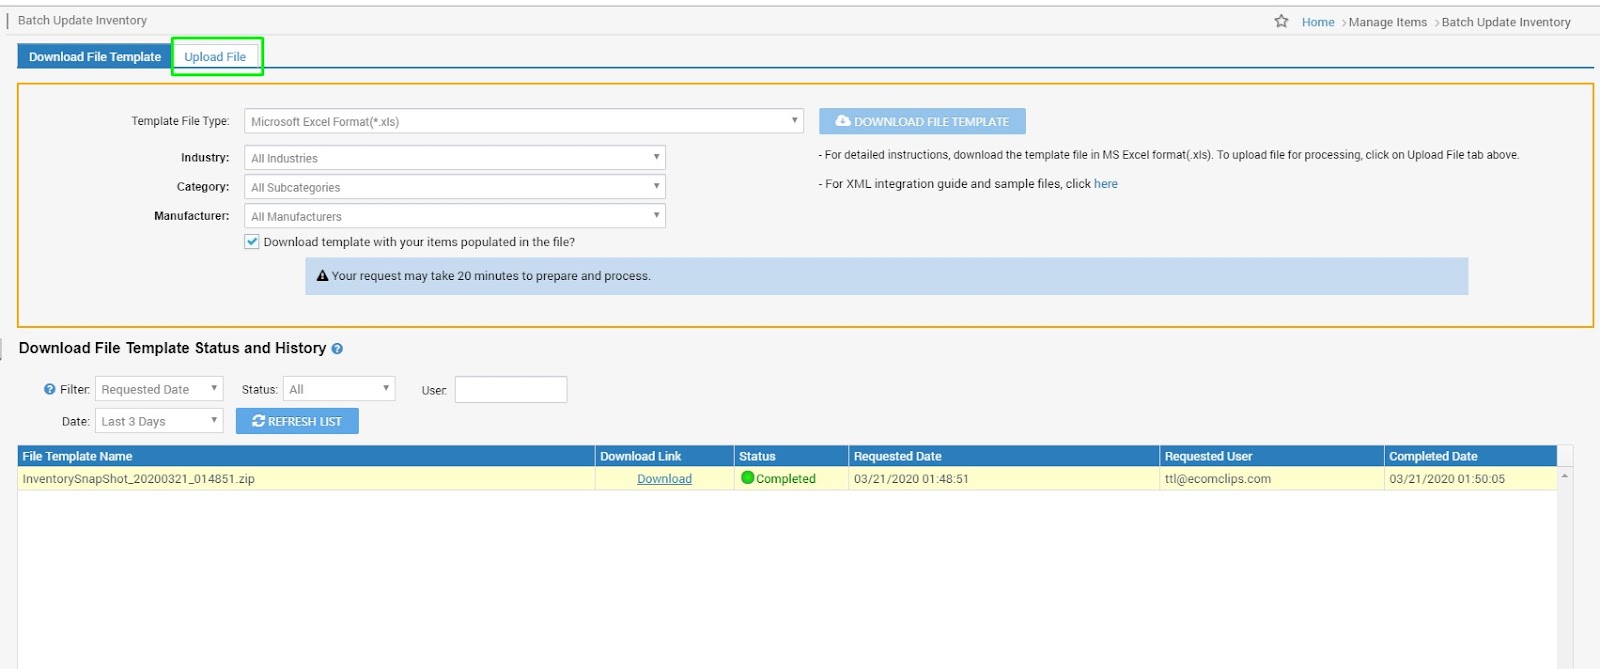Click Batch Update Inventory breadcrumb
This screenshot has height=669, width=1600.
point(1506,22)
